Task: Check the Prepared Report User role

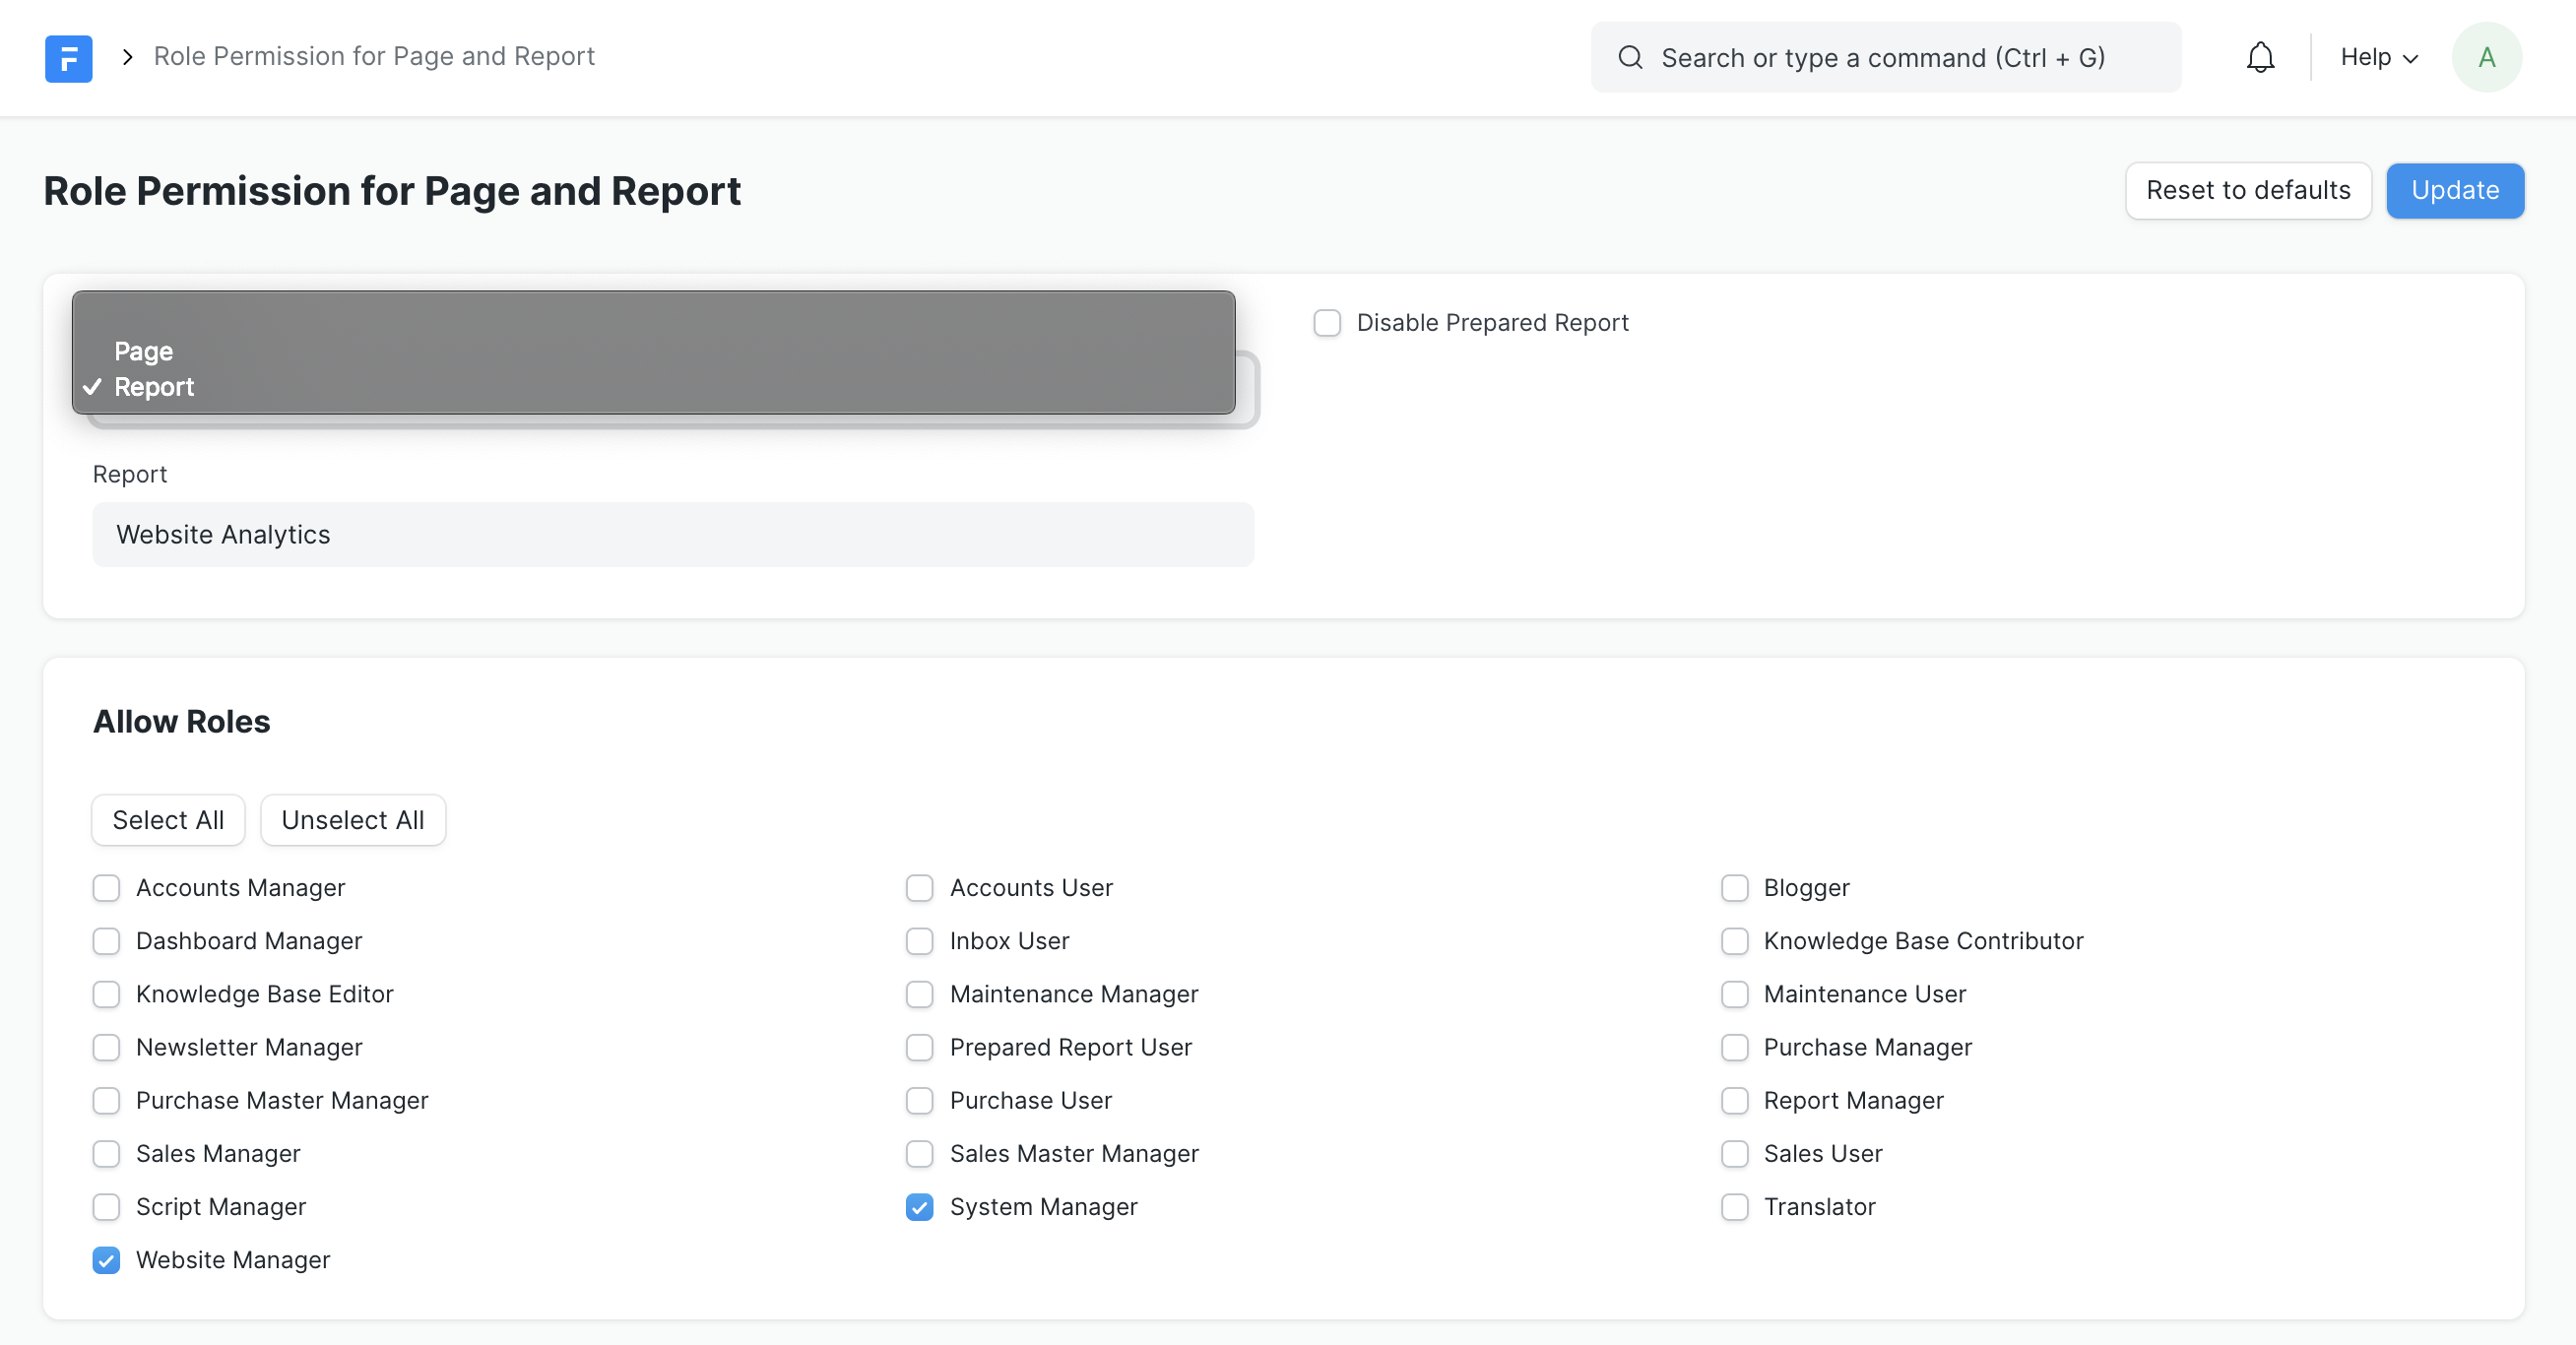Action: click(x=919, y=1047)
